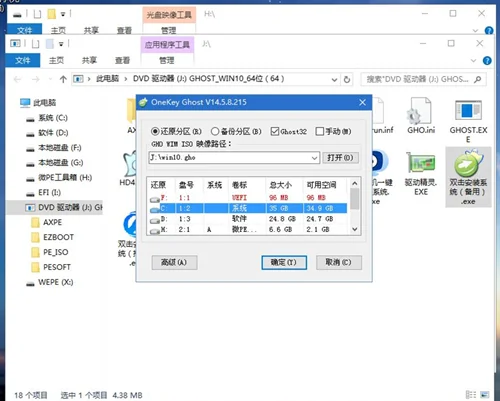Click the 应用程序工具 contextual tab

(167, 45)
